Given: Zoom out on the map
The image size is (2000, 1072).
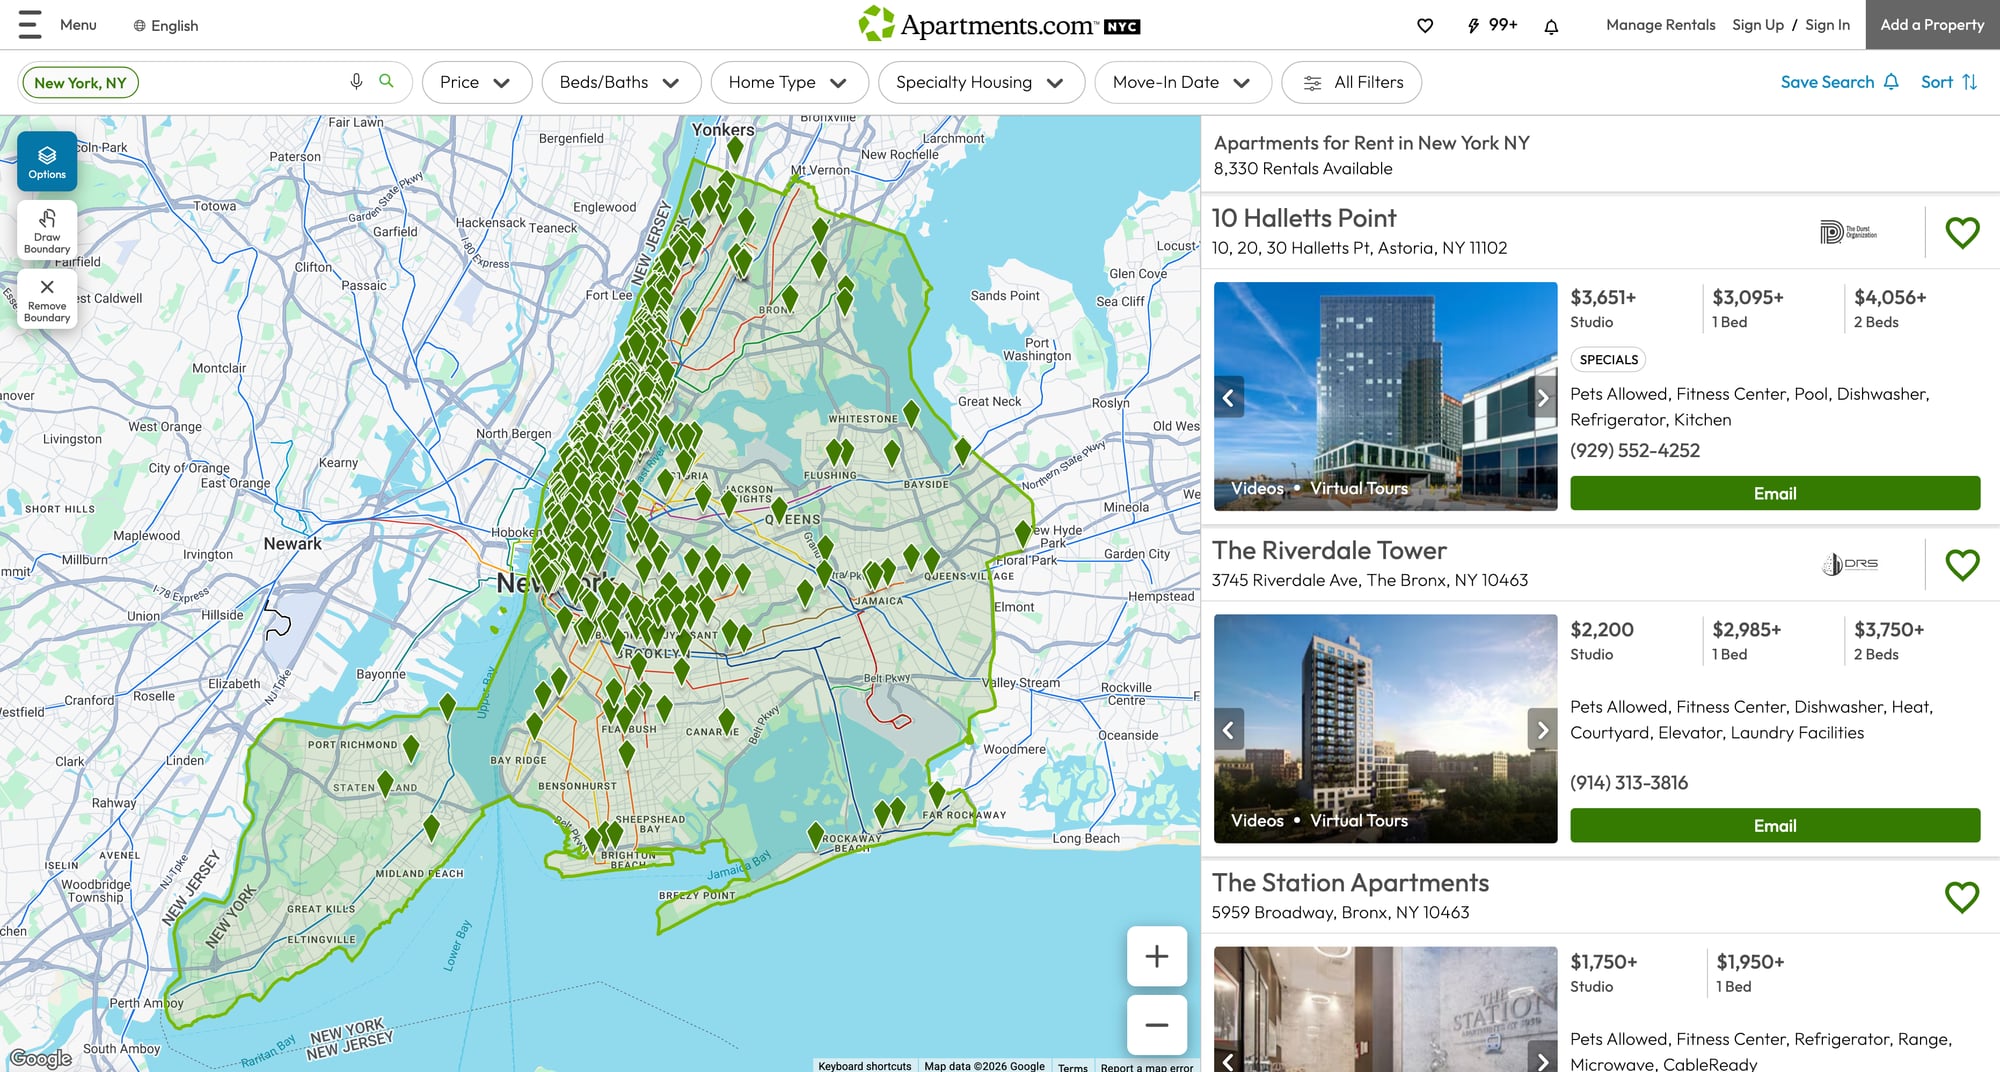Looking at the screenshot, I should tap(1156, 1024).
